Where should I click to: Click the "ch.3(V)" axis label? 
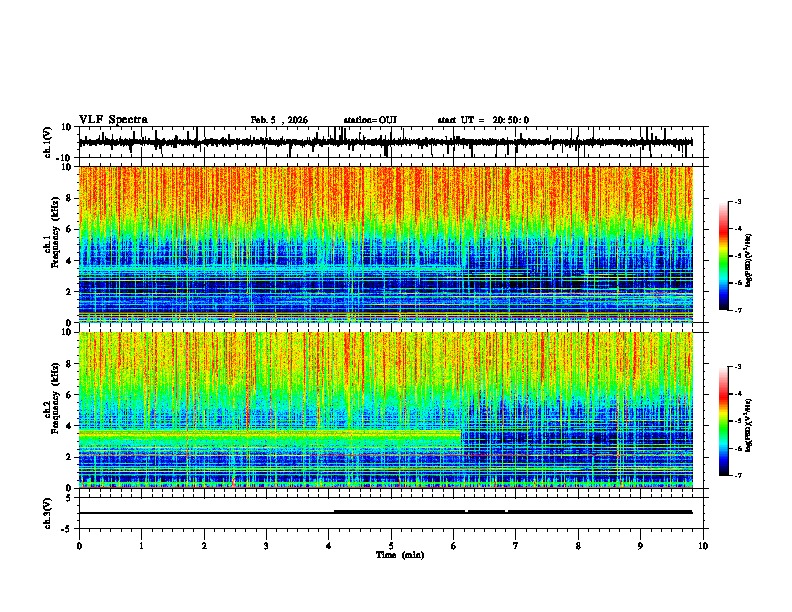coord(48,513)
